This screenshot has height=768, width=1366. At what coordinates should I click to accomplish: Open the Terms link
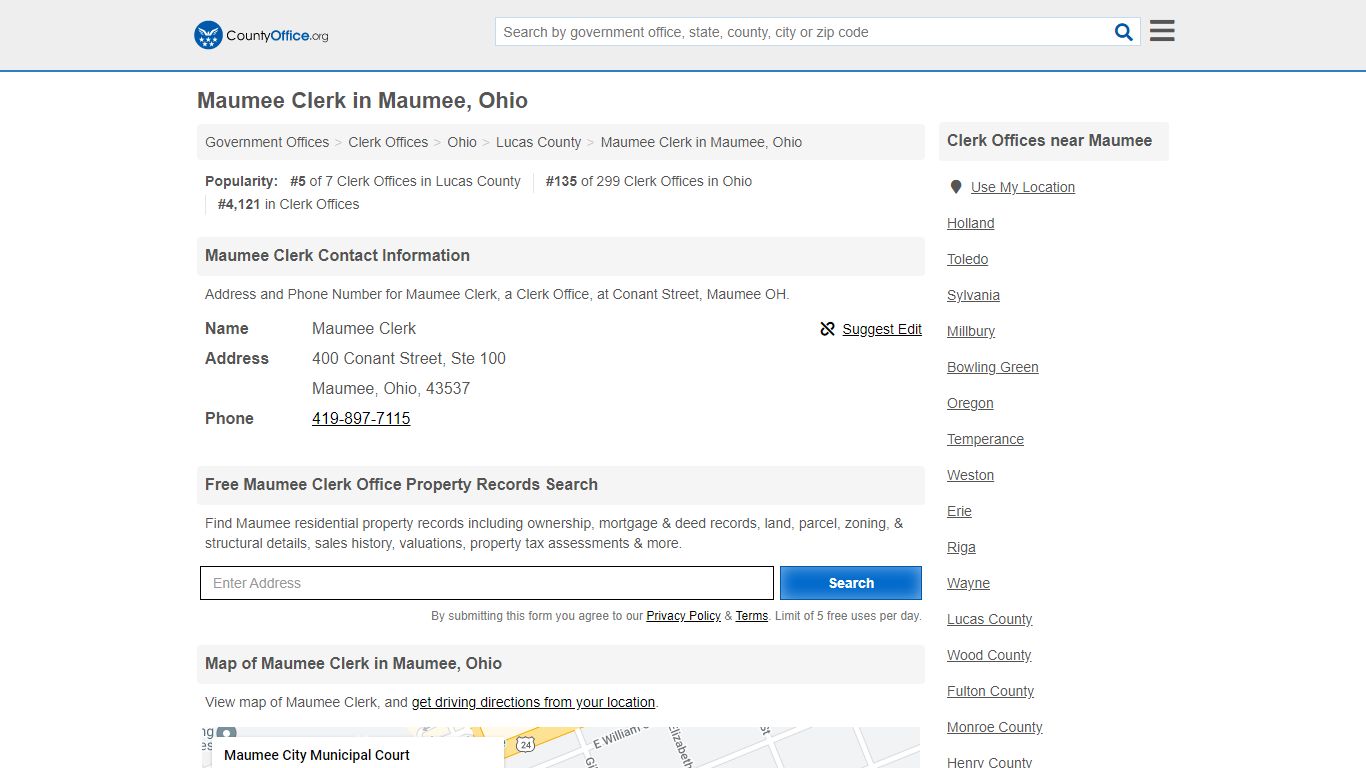(751, 616)
